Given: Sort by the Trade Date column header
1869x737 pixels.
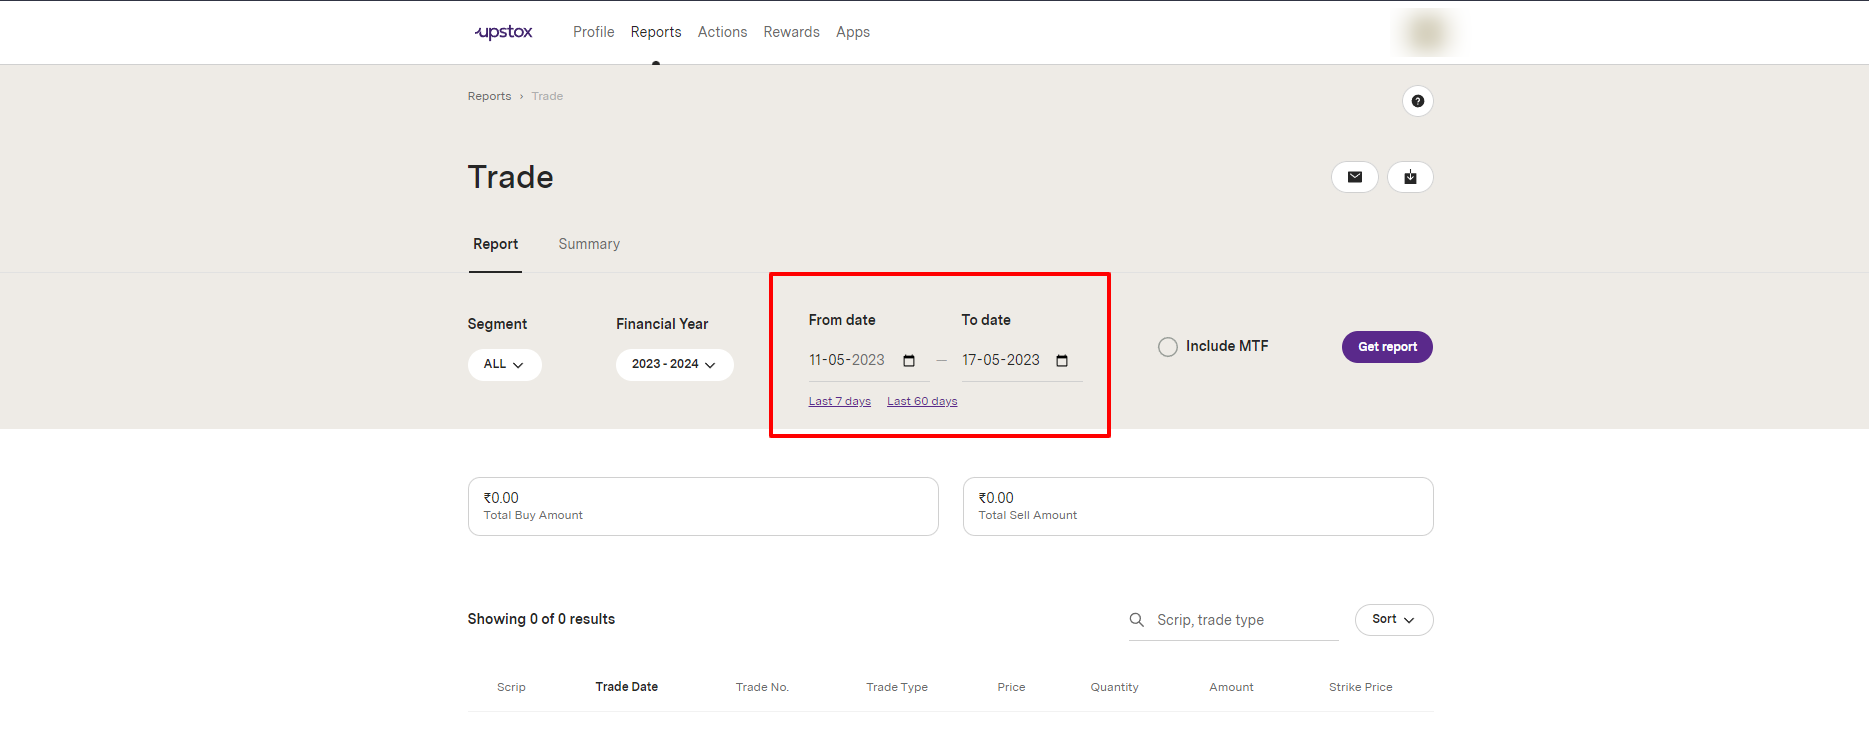Looking at the screenshot, I should click(x=626, y=687).
